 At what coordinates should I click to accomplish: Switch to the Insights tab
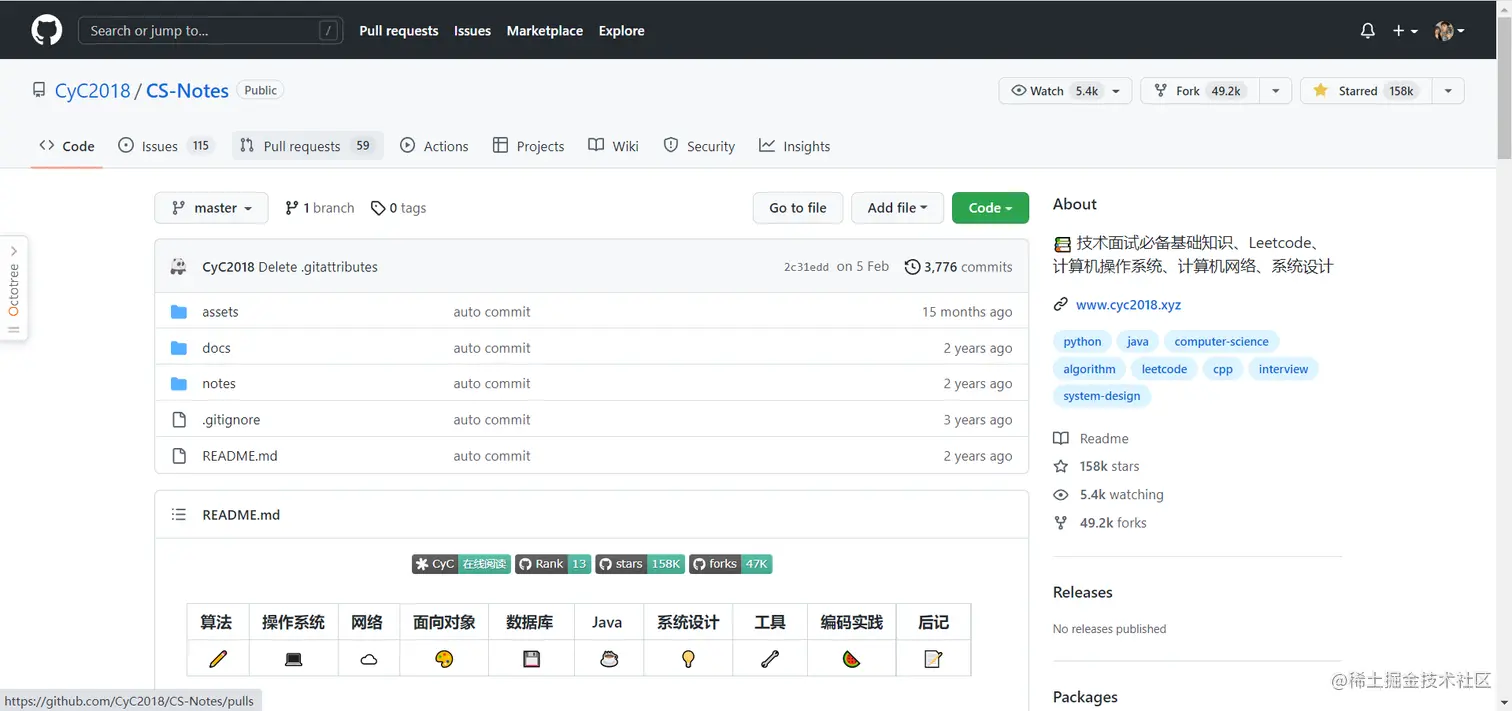(795, 146)
